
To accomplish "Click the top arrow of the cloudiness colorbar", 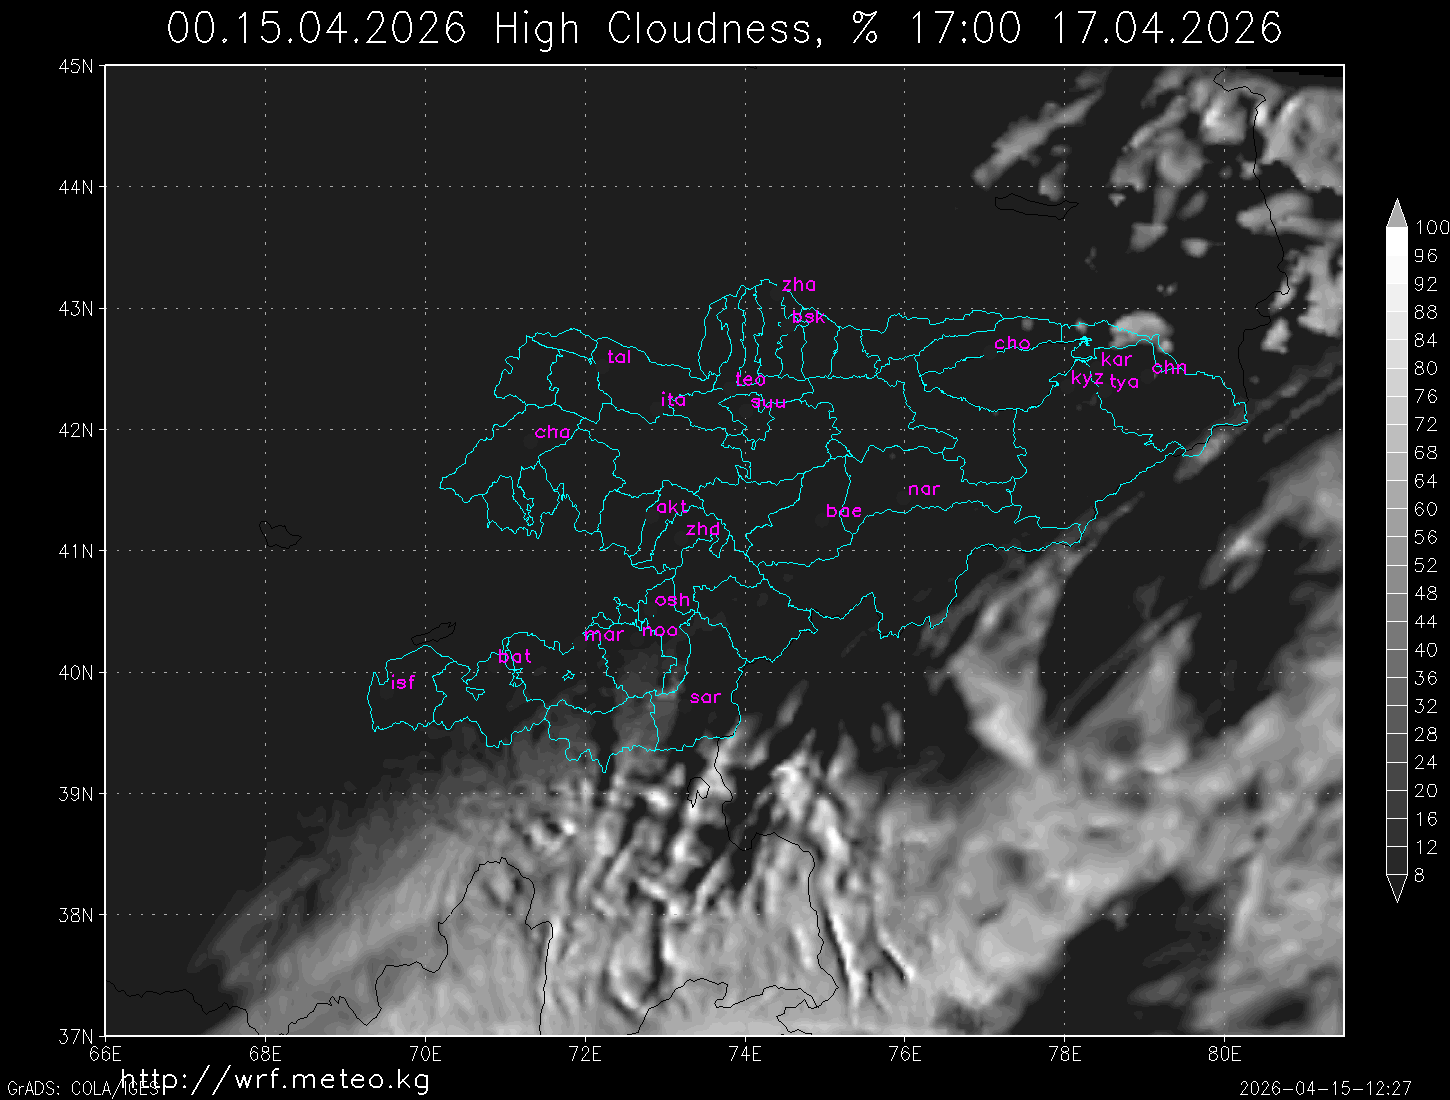I will tap(1396, 213).
